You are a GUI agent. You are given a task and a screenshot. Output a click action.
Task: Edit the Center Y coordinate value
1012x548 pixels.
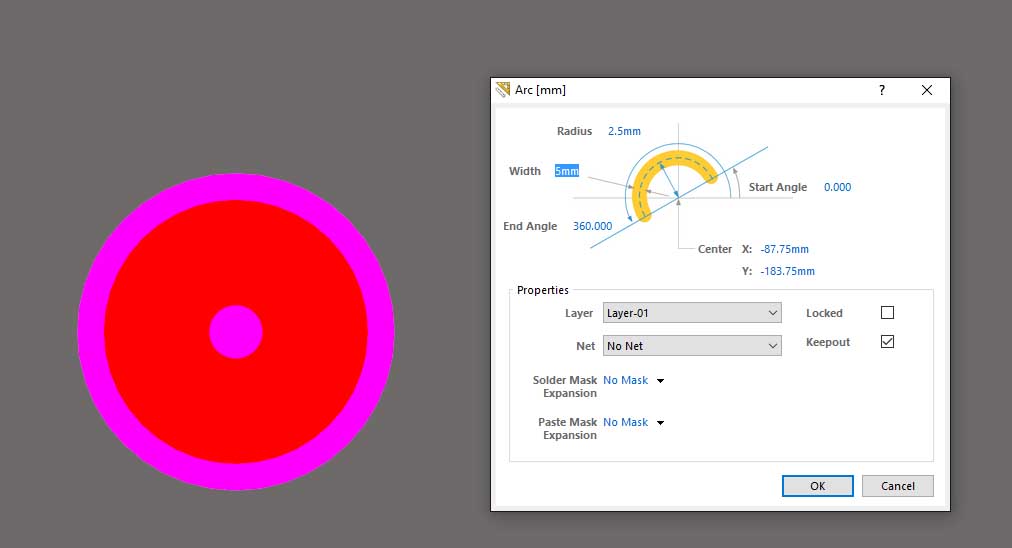click(787, 271)
